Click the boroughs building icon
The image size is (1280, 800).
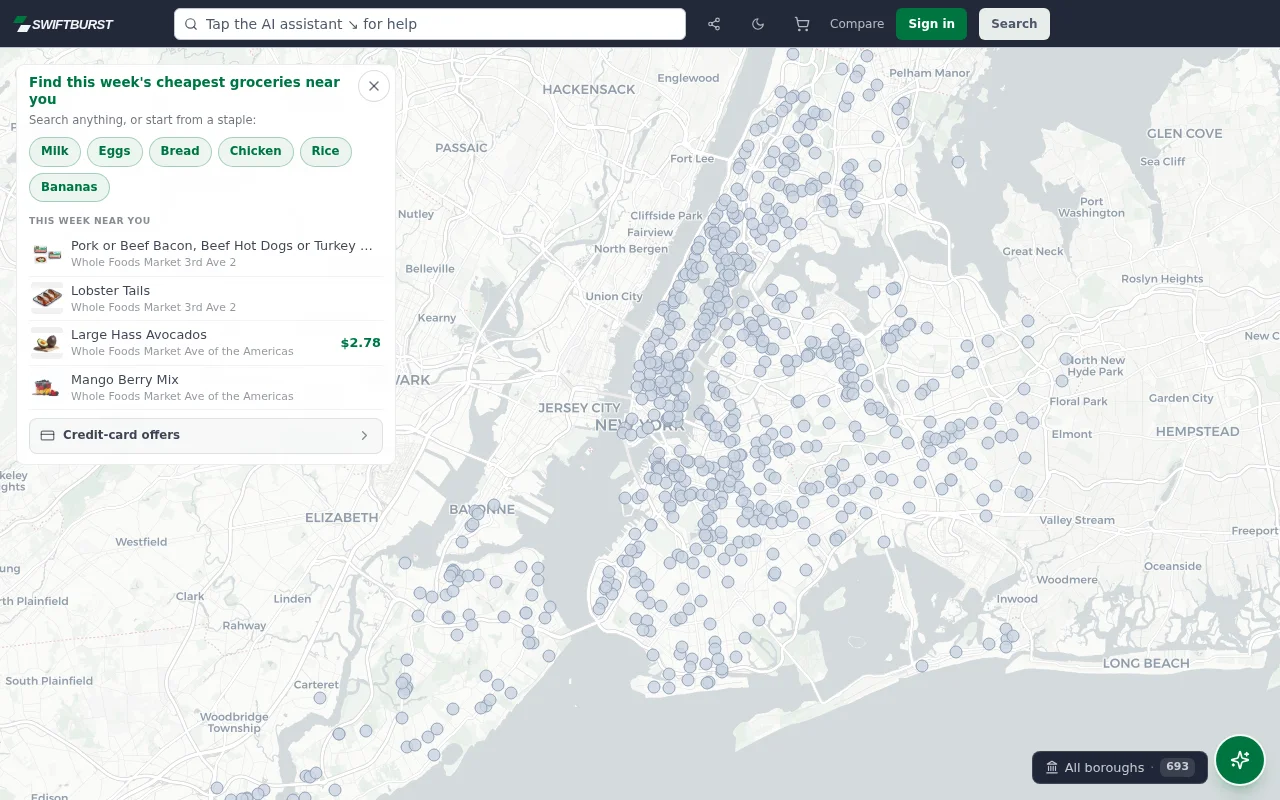click(1052, 768)
